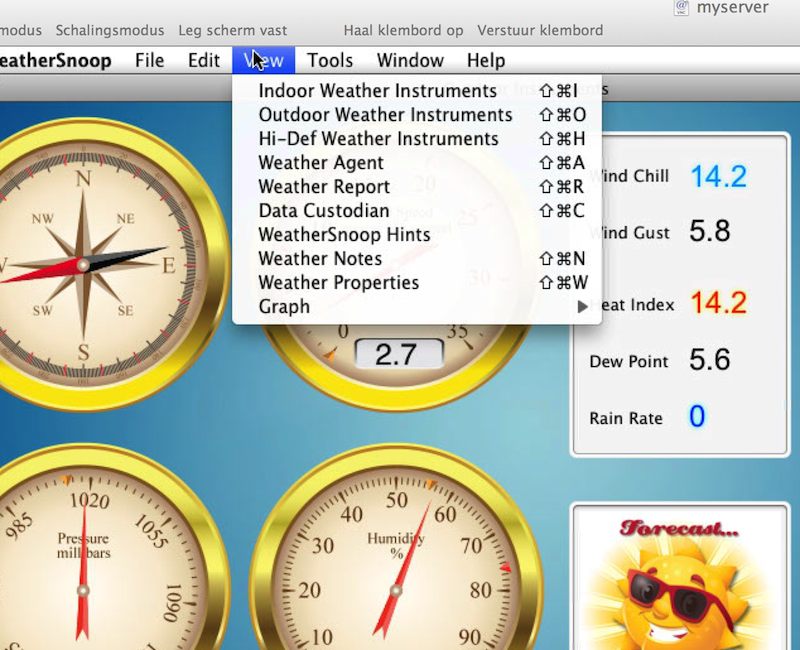This screenshot has width=800, height=650.
Task: Open the Tools menu
Action: pos(330,60)
